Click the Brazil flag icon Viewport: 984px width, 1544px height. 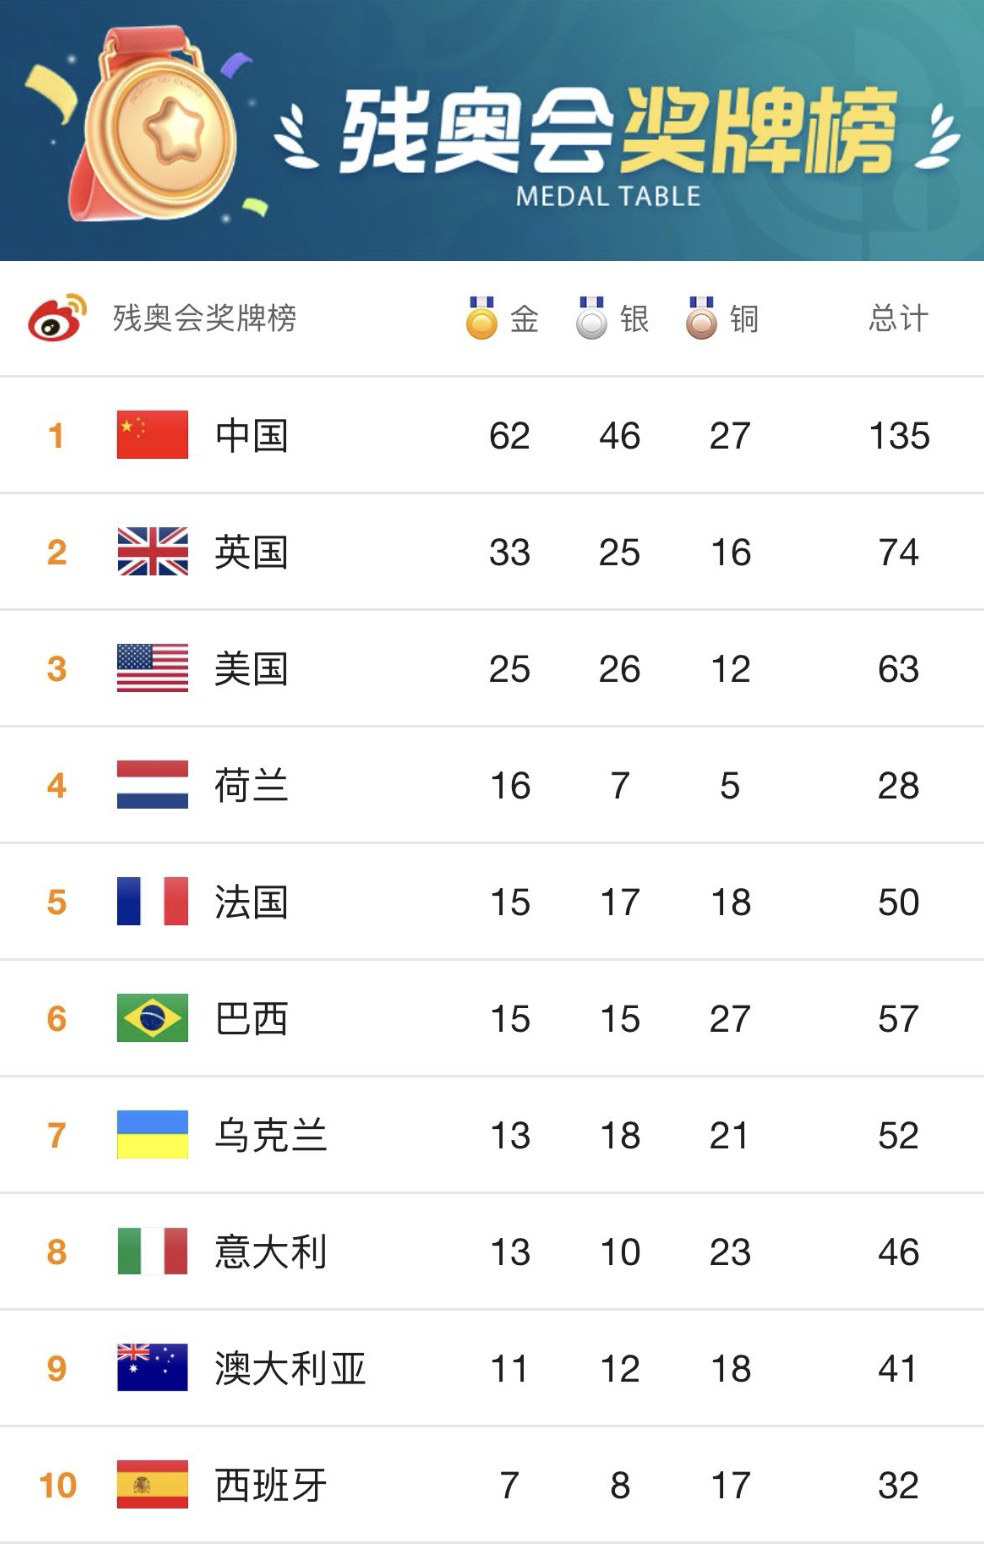click(x=152, y=1018)
